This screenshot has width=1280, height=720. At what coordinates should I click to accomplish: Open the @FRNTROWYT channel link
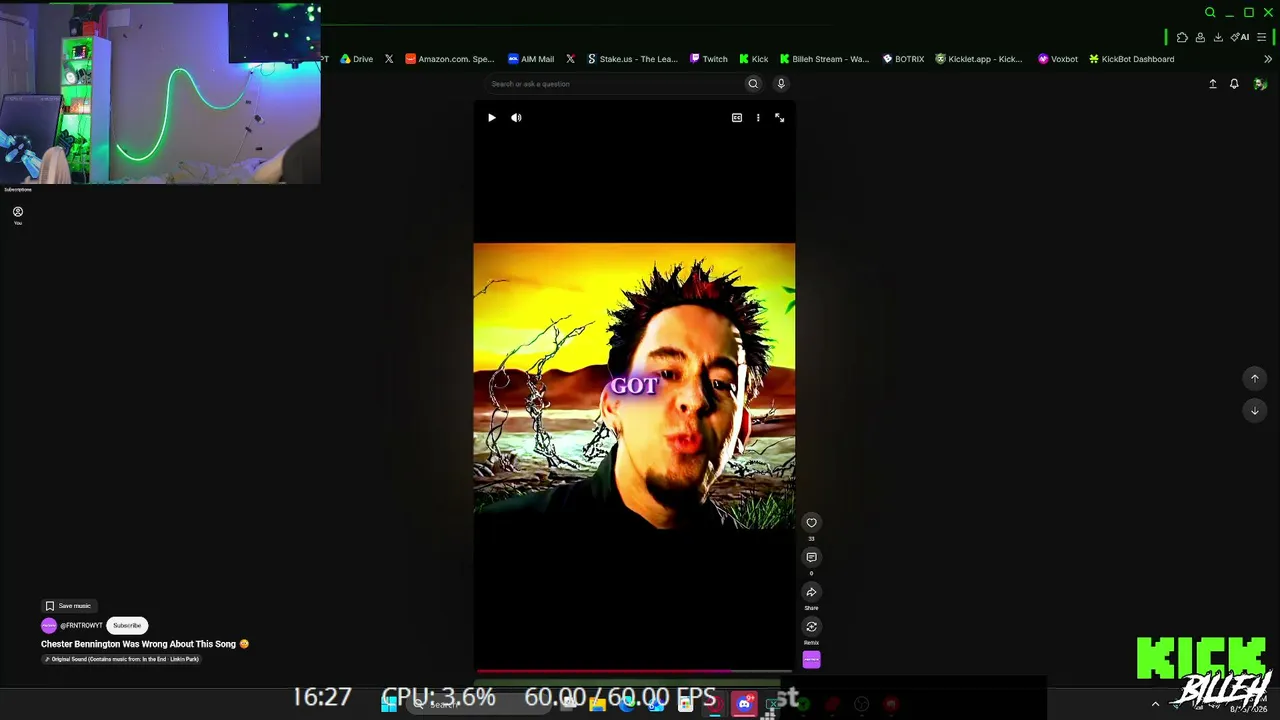click(x=81, y=626)
